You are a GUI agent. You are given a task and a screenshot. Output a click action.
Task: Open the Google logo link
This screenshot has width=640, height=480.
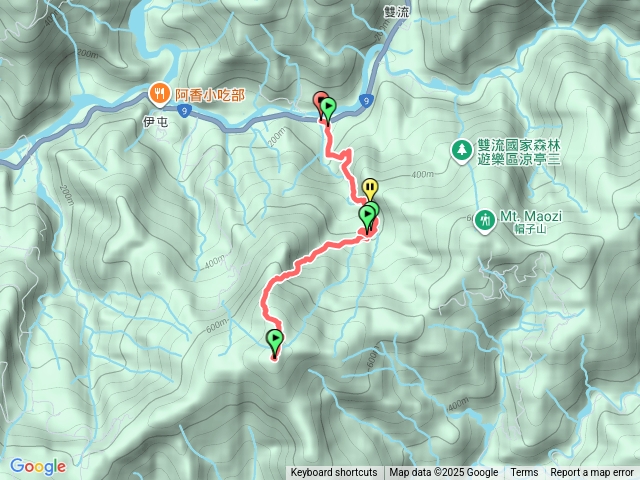click(x=38, y=466)
